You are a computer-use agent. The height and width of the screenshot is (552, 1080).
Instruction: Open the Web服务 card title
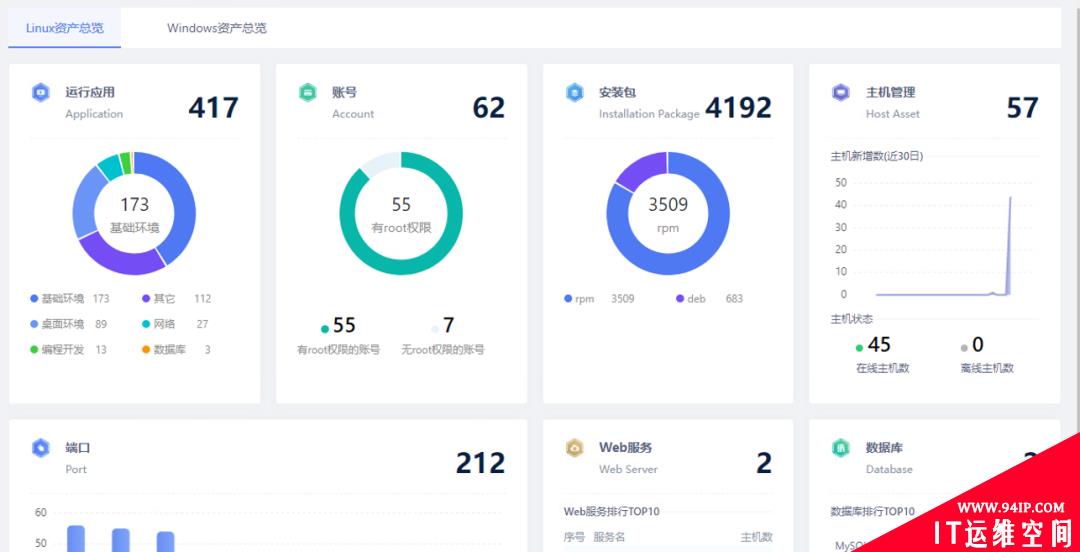[625, 447]
